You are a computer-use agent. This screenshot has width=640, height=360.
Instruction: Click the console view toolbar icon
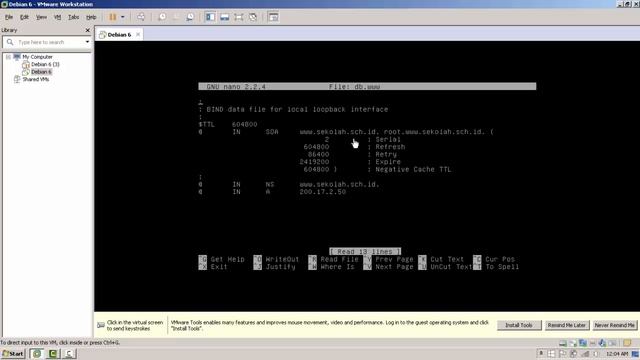pos(273,17)
